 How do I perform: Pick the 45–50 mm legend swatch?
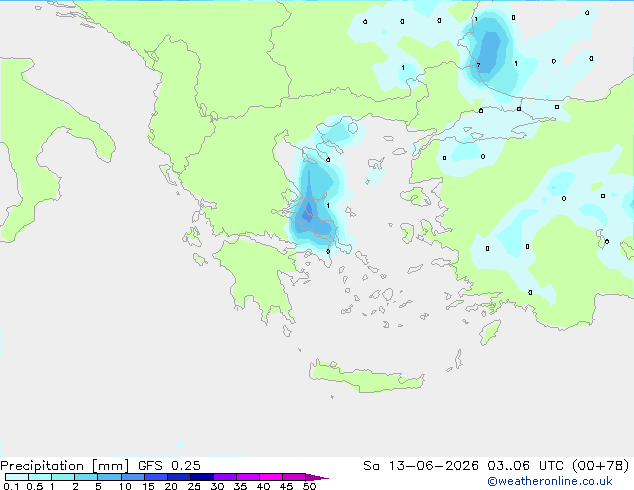click(294, 477)
